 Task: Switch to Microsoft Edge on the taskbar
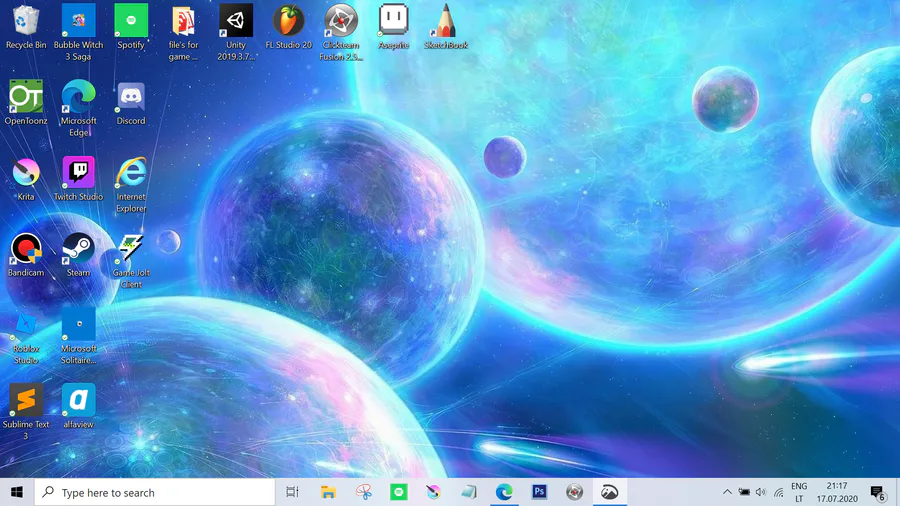pyautogui.click(x=504, y=492)
